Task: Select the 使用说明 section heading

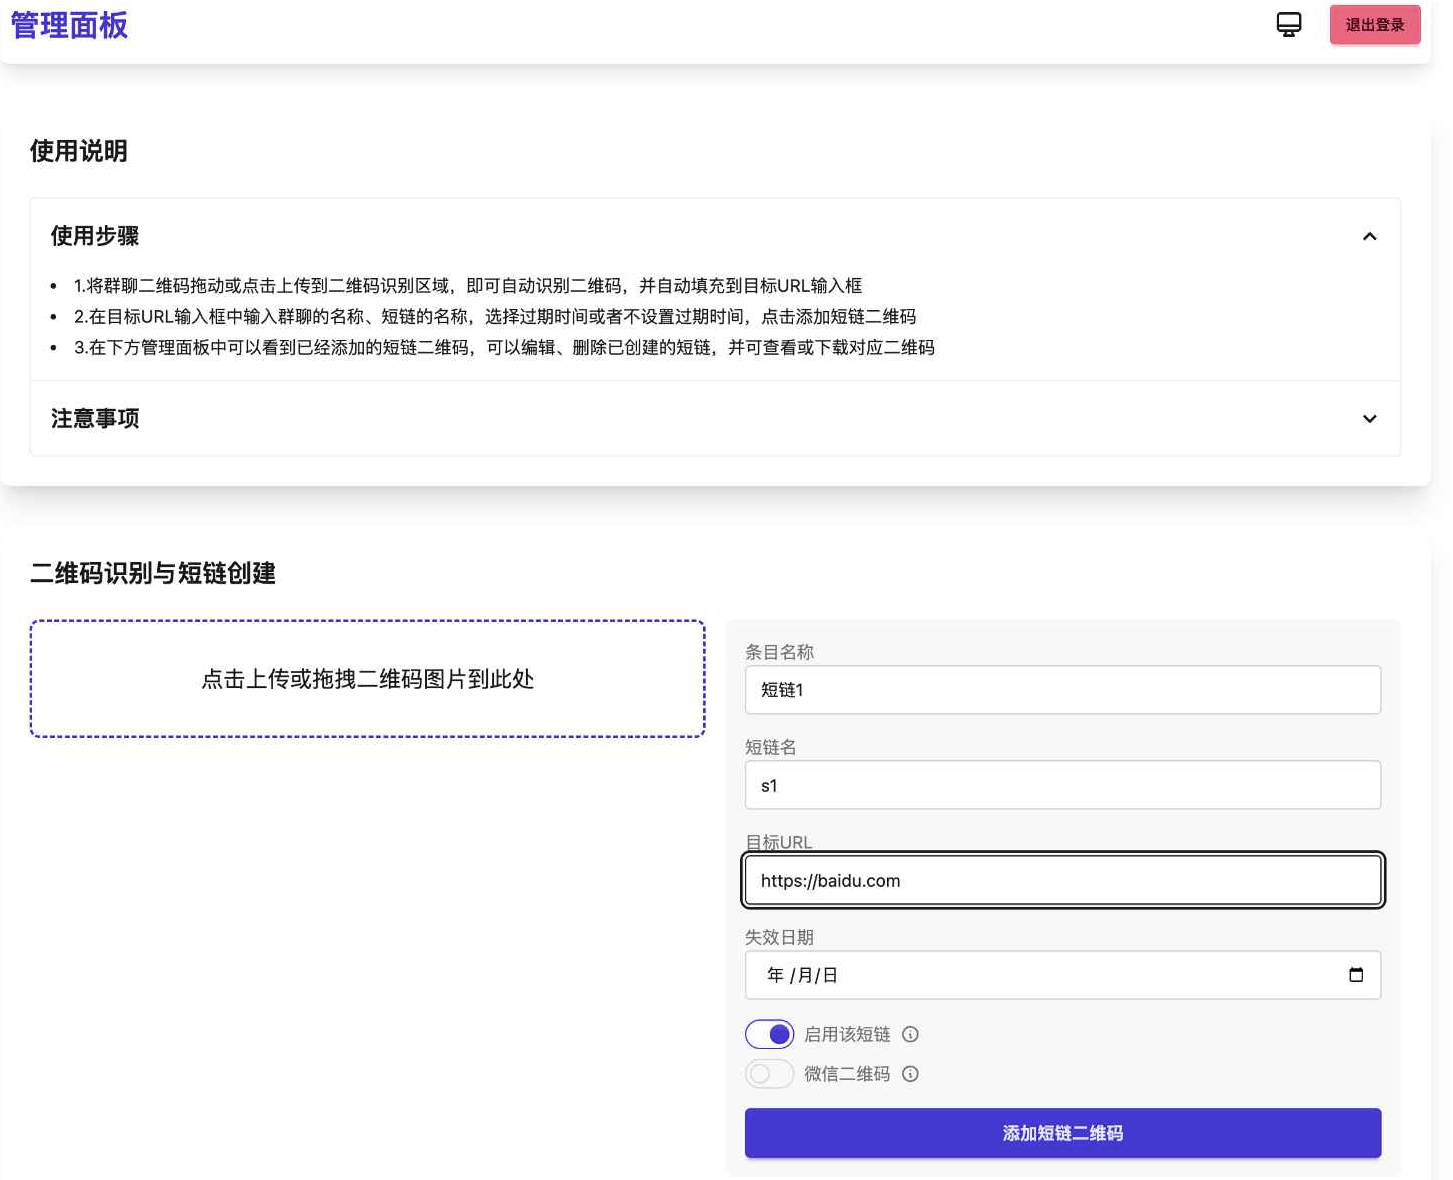Action: click(79, 151)
